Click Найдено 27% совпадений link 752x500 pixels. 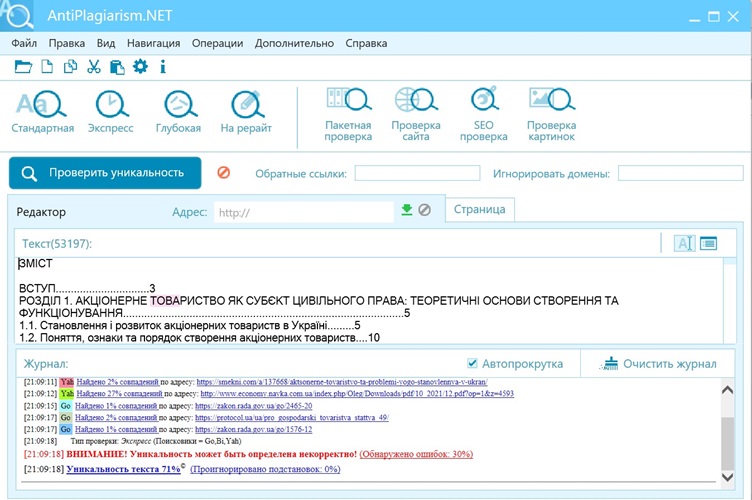coord(119,394)
